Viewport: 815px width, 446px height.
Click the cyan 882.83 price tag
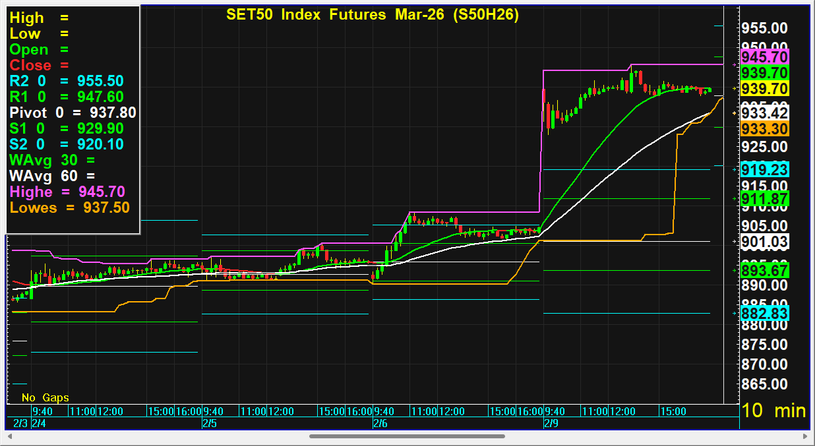click(x=765, y=313)
